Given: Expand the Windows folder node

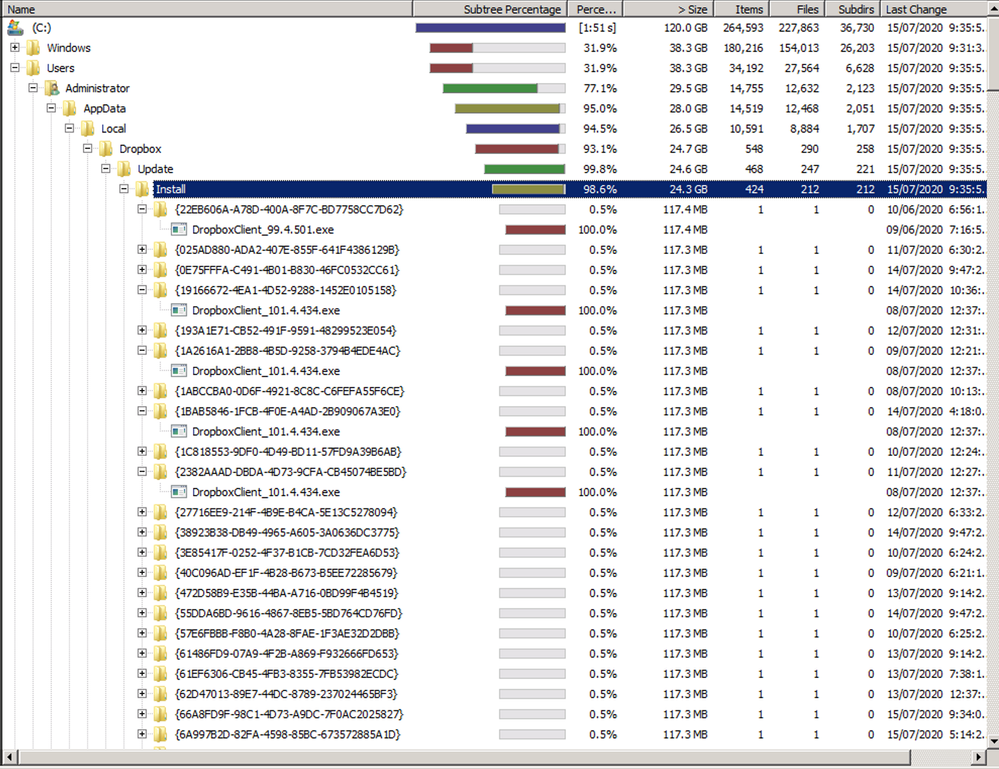Looking at the screenshot, I should point(15,48).
